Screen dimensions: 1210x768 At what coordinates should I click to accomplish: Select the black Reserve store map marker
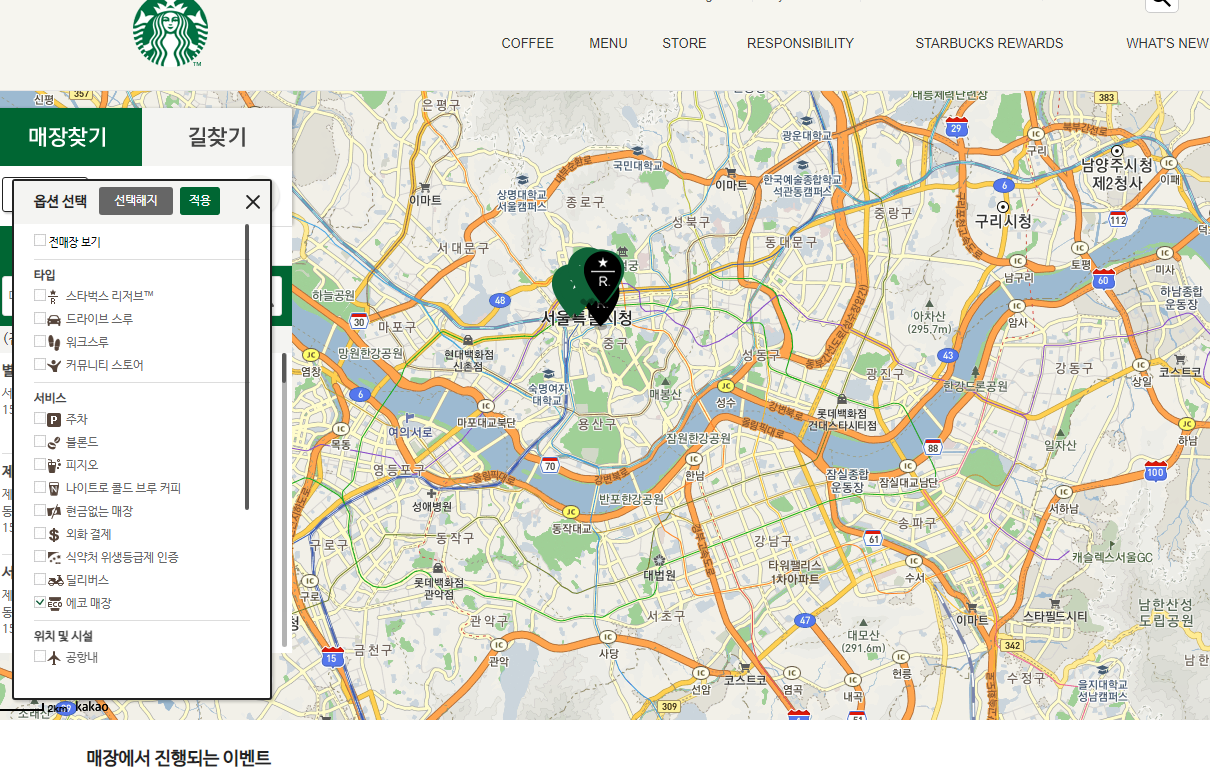[603, 278]
